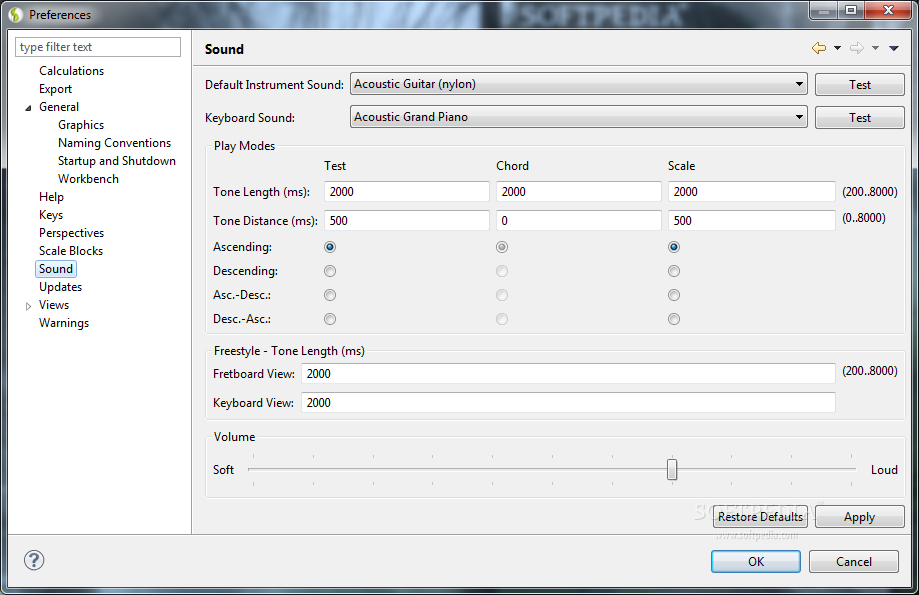The width and height of the screenshot is (919, 595).
Task: Open Help preferences page
Action: coord(51,197)
